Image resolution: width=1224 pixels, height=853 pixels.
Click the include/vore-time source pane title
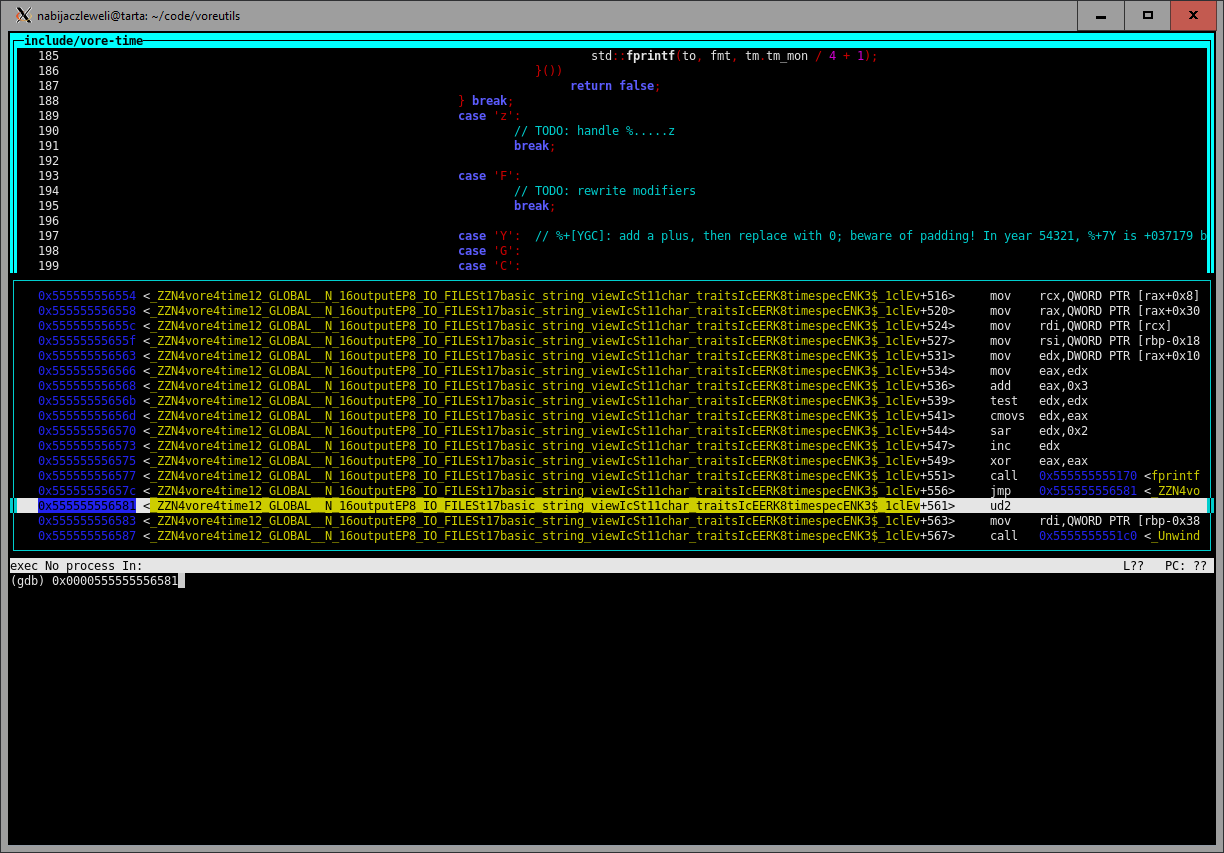tap(83, 41)
